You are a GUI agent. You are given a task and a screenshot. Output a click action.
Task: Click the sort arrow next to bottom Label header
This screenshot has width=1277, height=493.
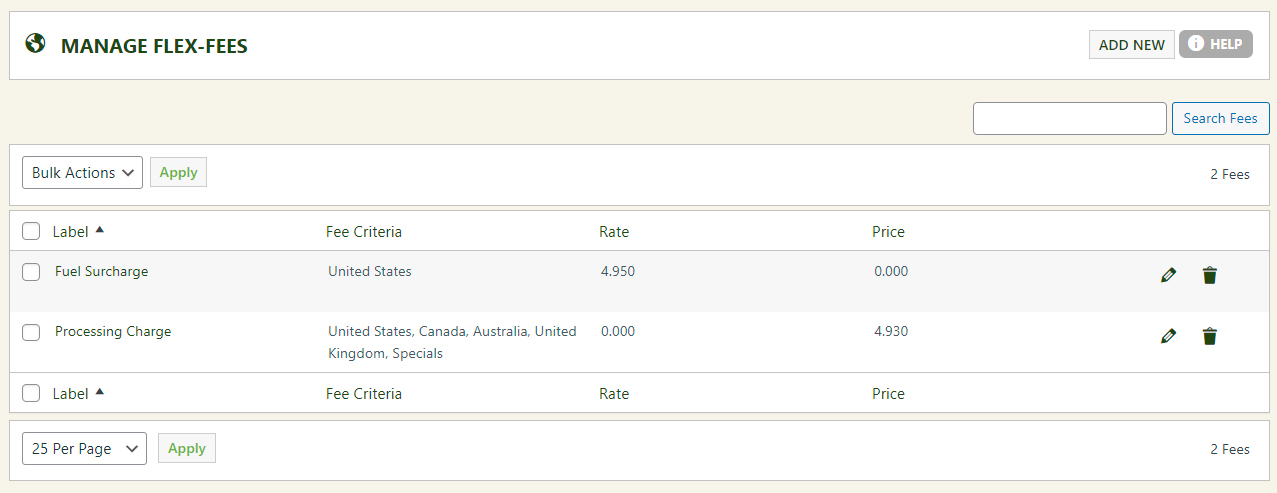(99, 392)
